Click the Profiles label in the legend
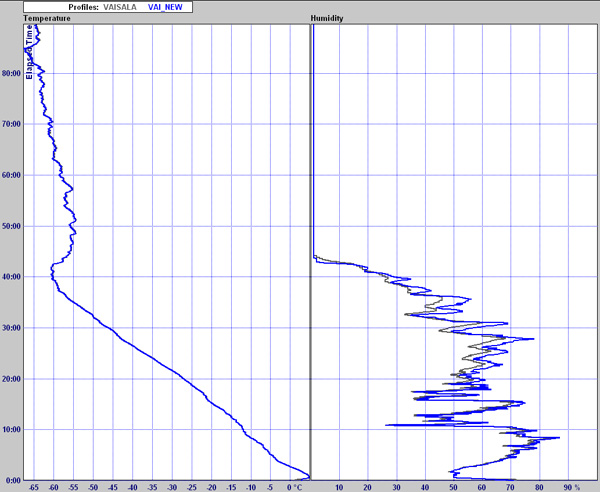Image resolution: width=600 pixels, height=492 pixels. pos(84,6)
